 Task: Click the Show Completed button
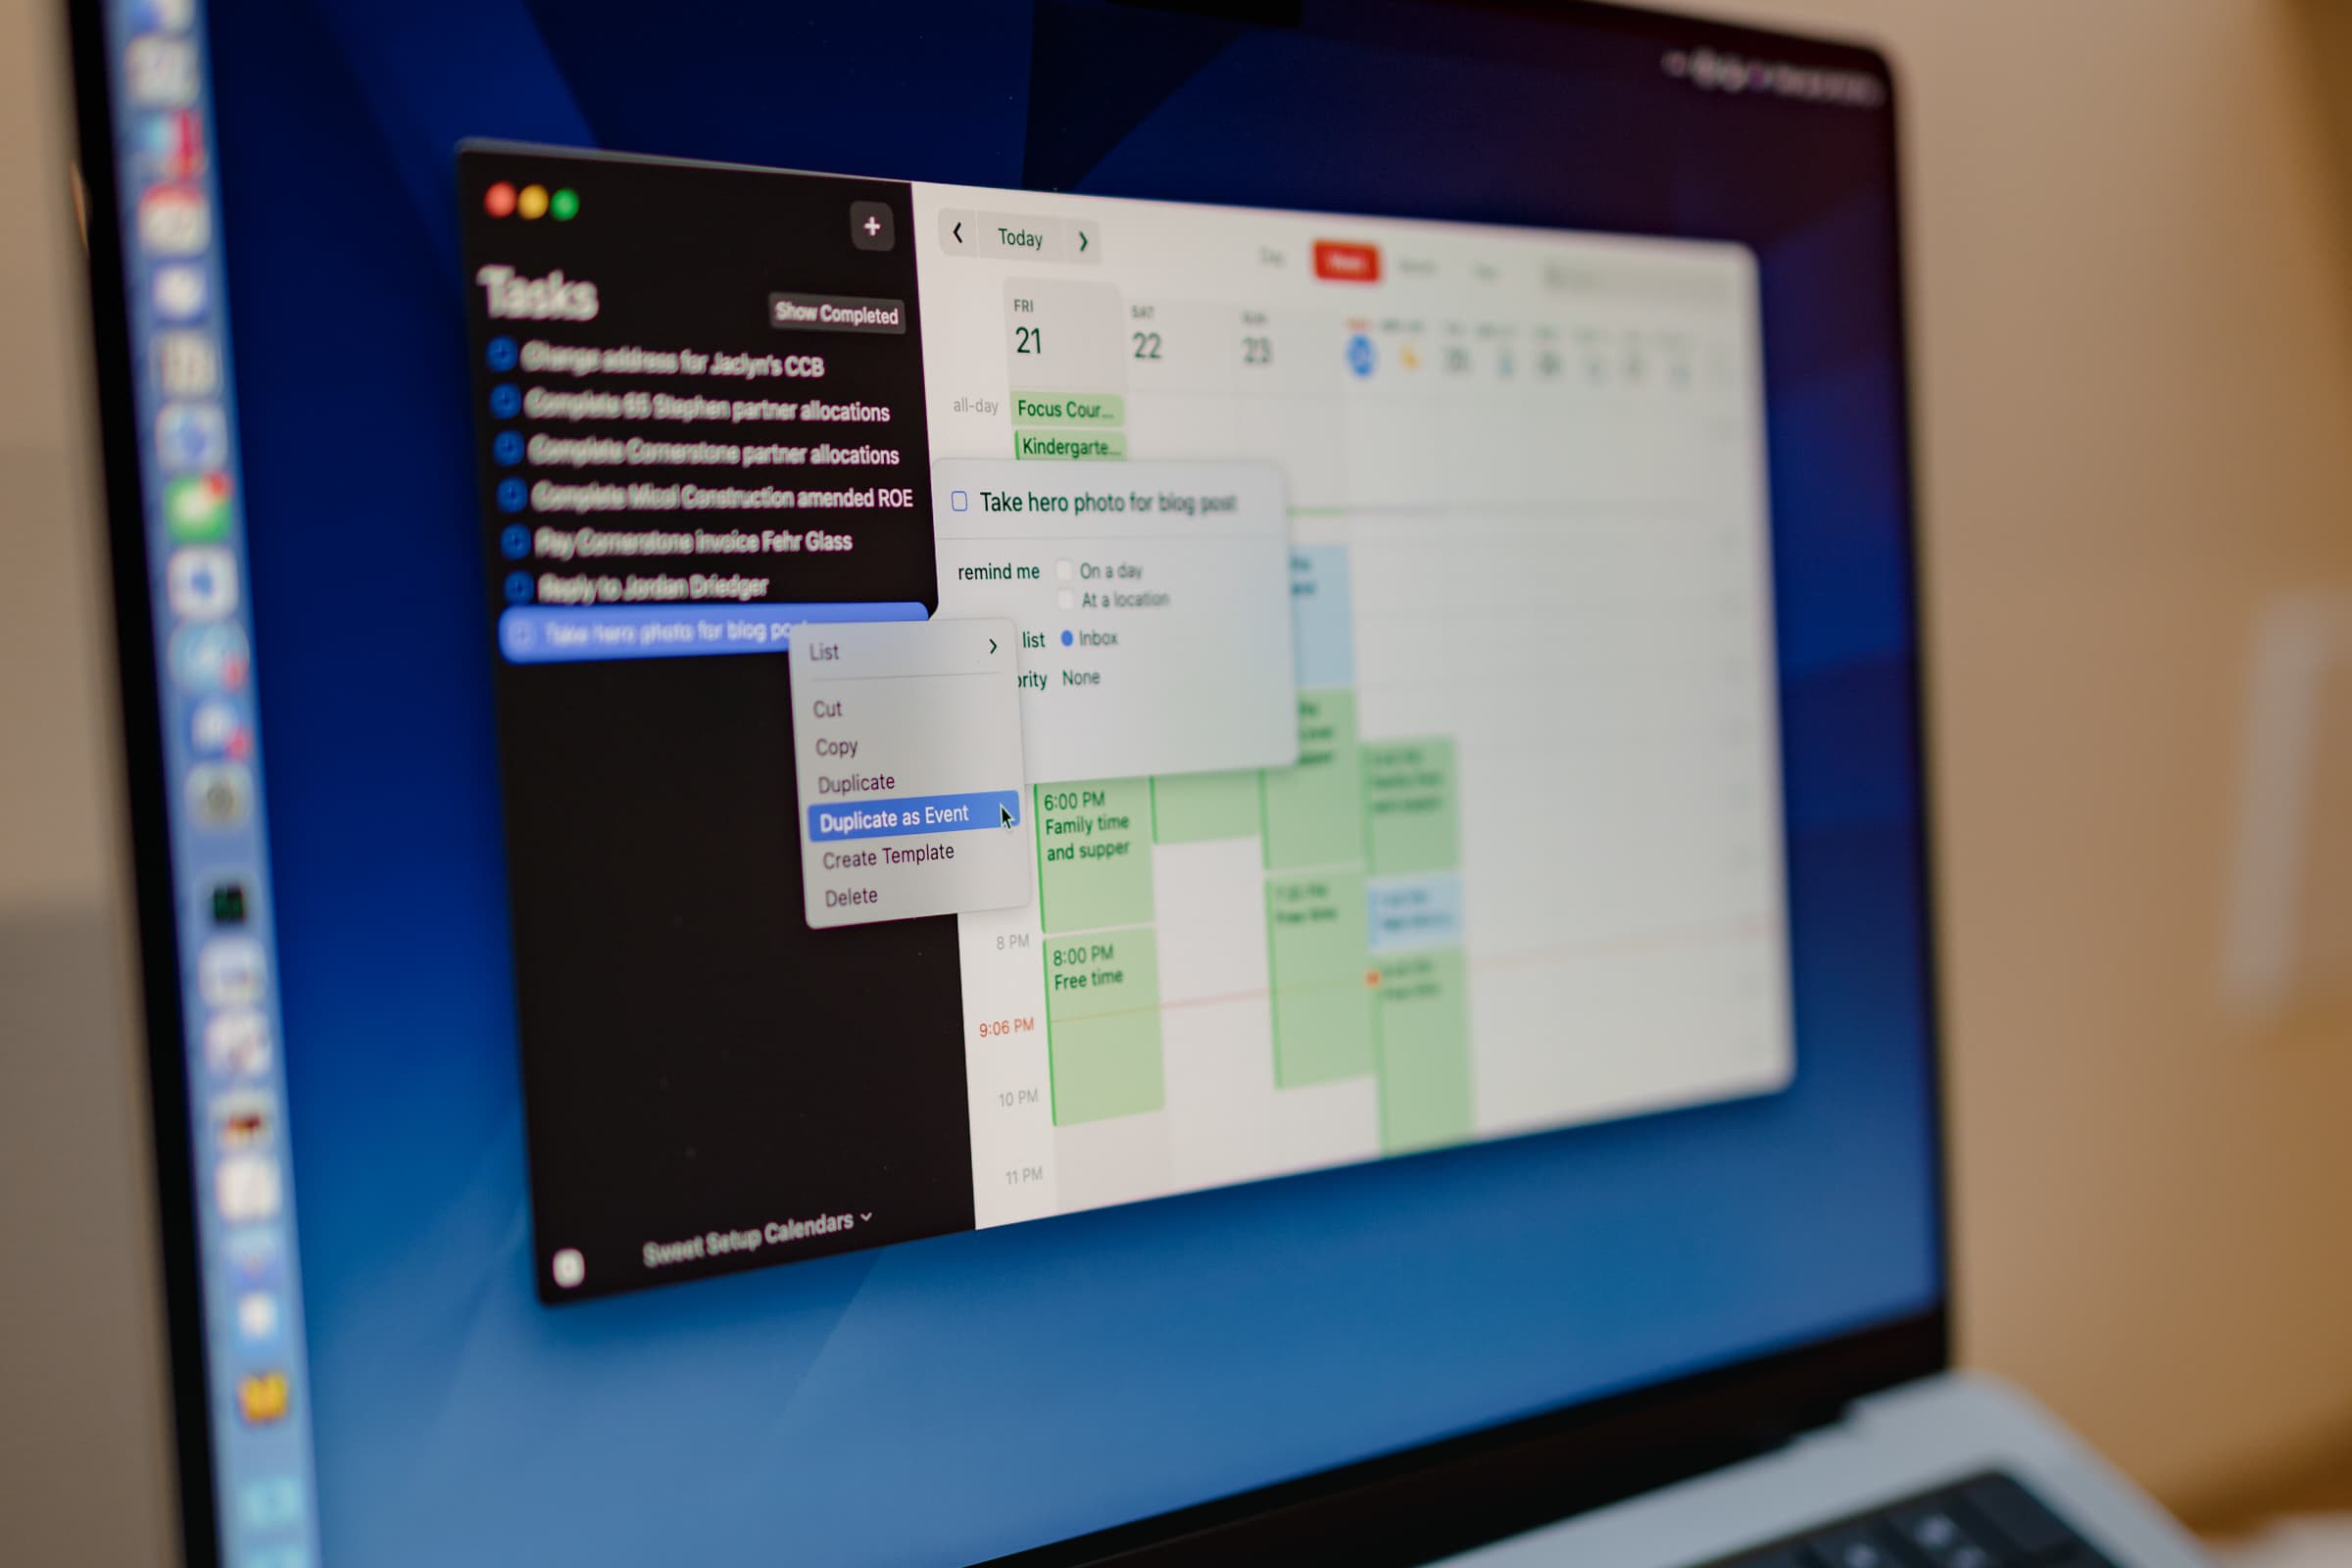pyautogui.click(x=835, y=315)
